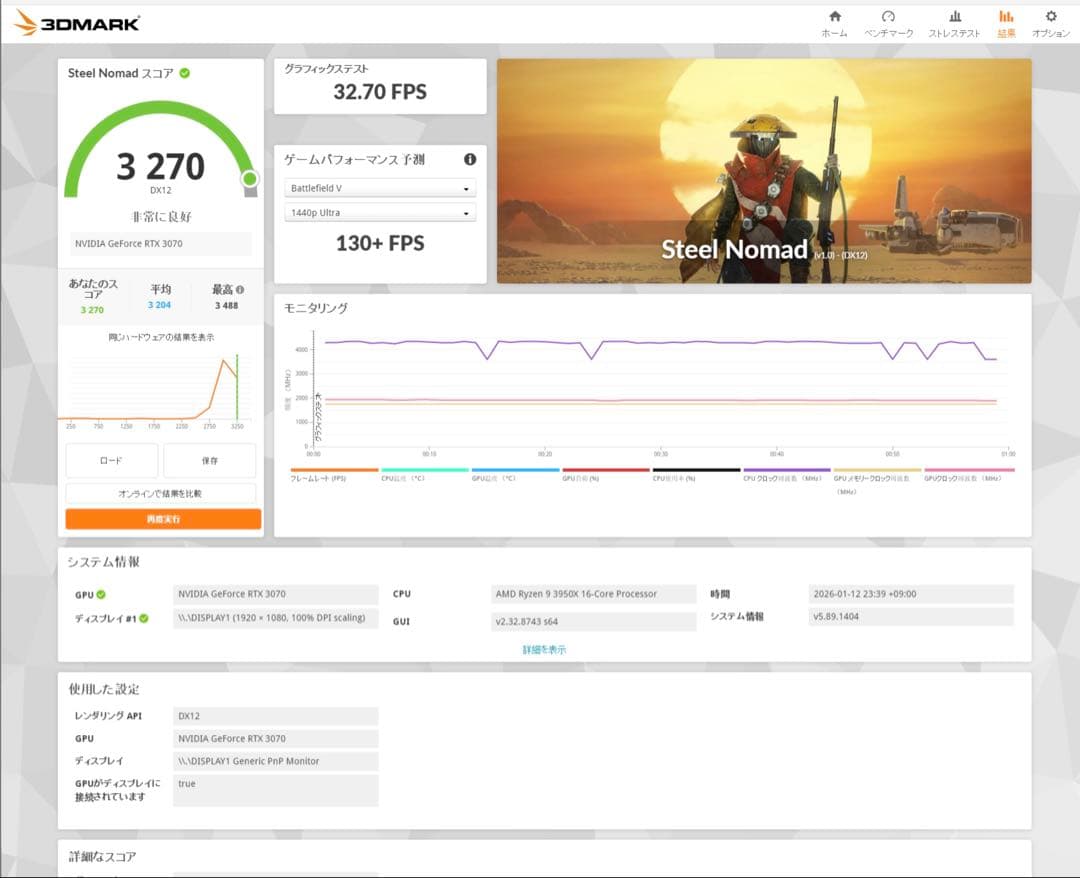
Task: Click the time 2026-01-12 23:39 field
Action: (911, 594)
